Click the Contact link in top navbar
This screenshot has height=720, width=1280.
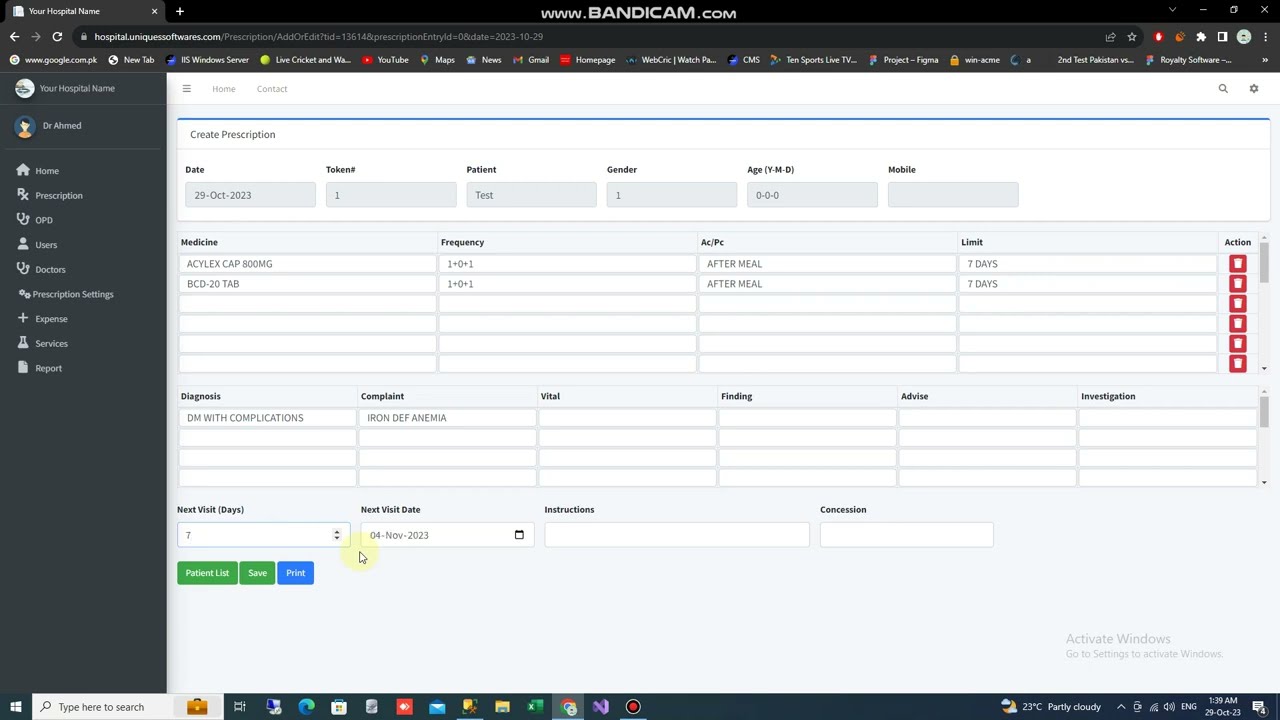click(272, 89)
